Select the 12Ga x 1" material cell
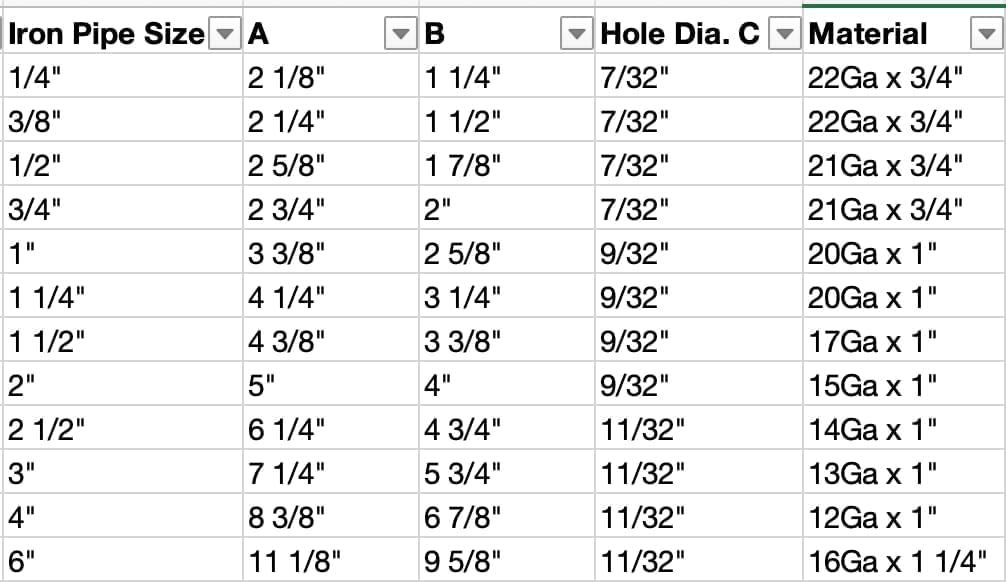 click(904, 516)
